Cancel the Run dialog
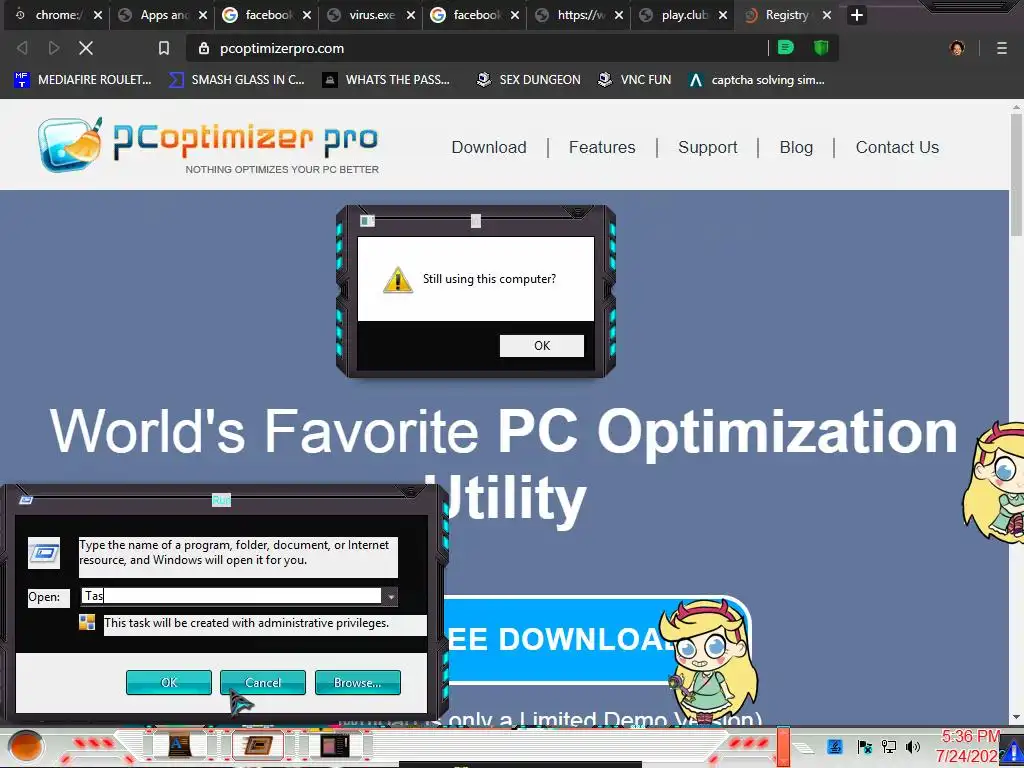 [263, 682]
